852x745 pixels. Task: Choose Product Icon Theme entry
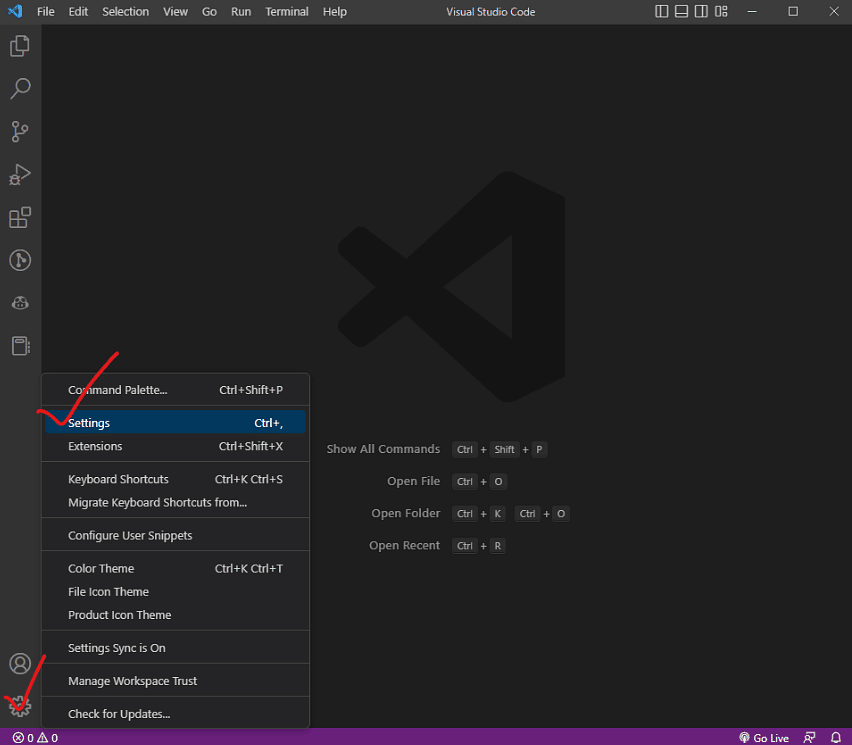pyautogui.click(x=176, y=615)
